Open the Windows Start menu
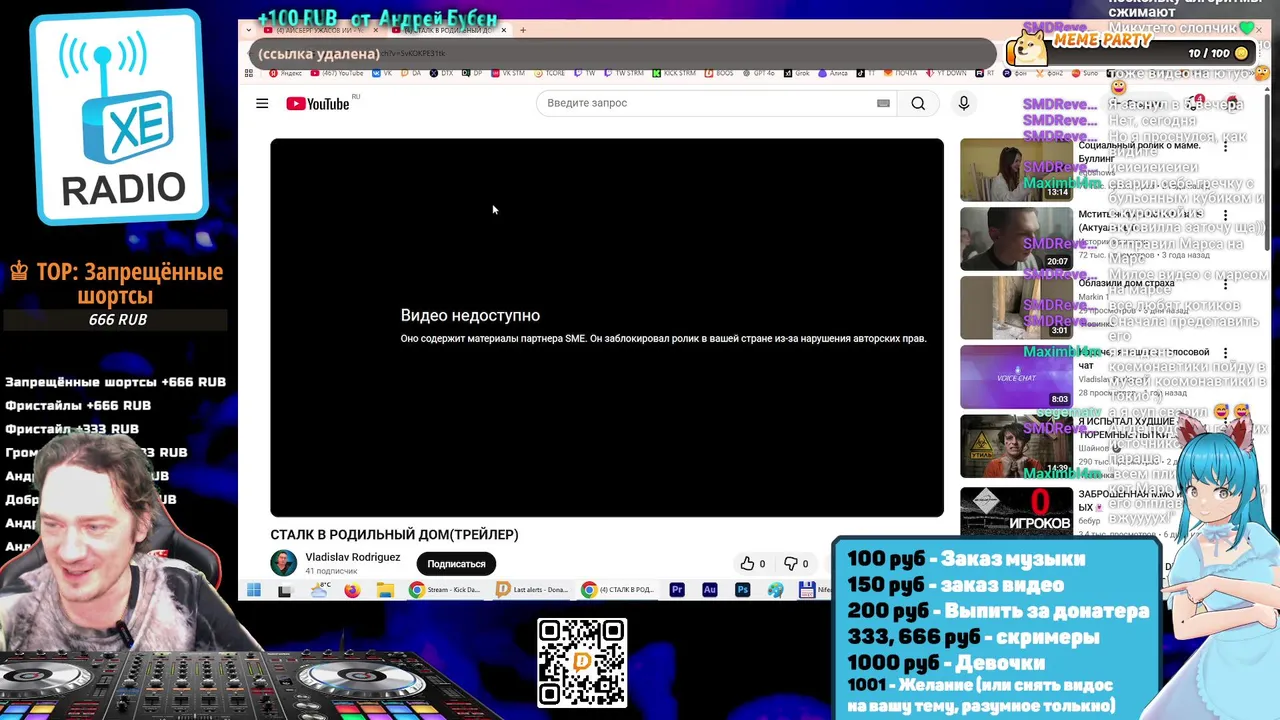Viewport: 1280px width, 720px height. pyautogui.click(x=254, y=591)
